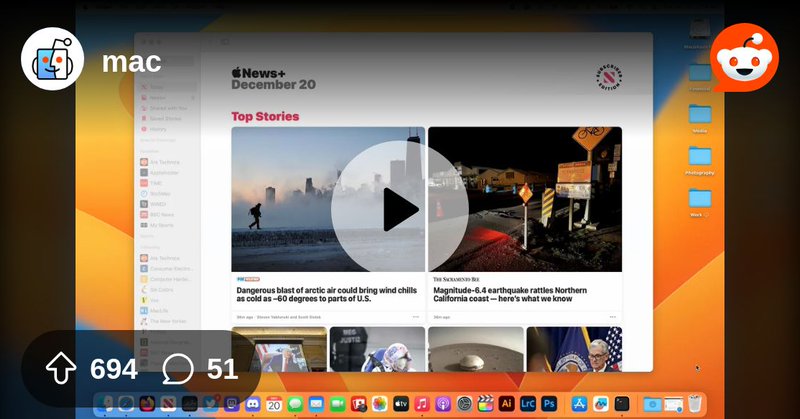Click the Reddit Snoo logo
800x419 pixels.
[x=744, y=57]
